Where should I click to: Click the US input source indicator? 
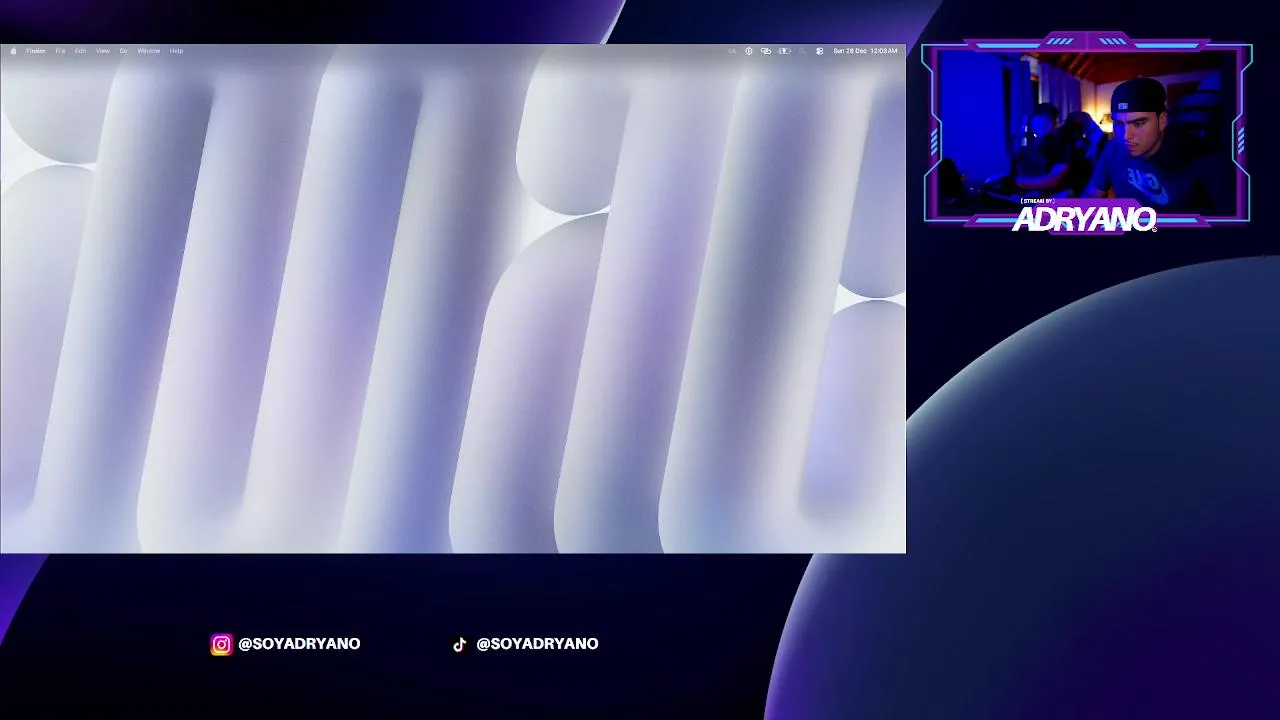(x=732, y=51)
